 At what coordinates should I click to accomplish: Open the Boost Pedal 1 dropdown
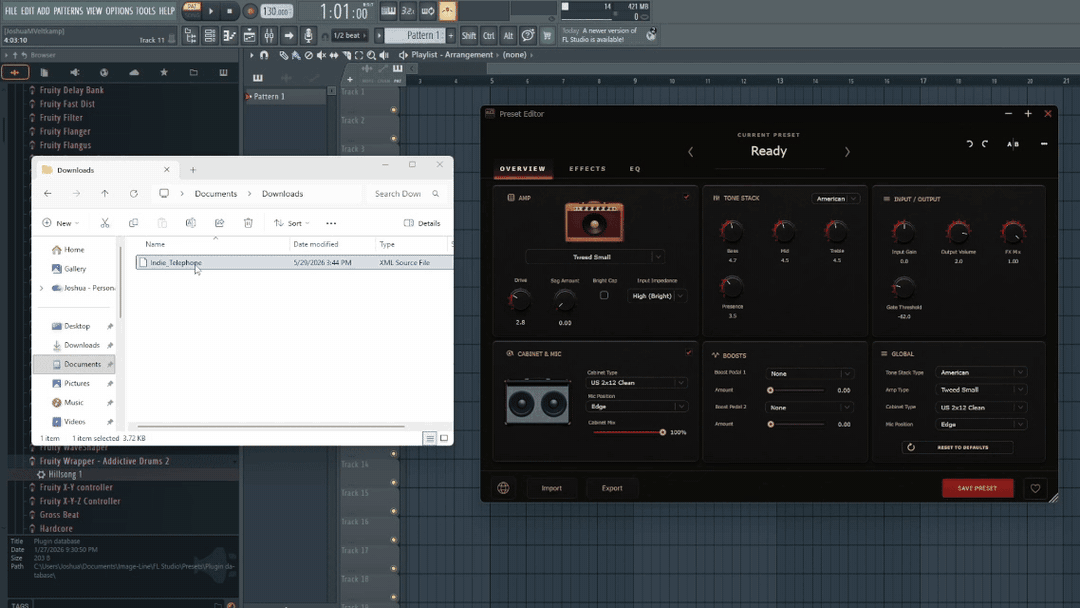click(809, 374)
